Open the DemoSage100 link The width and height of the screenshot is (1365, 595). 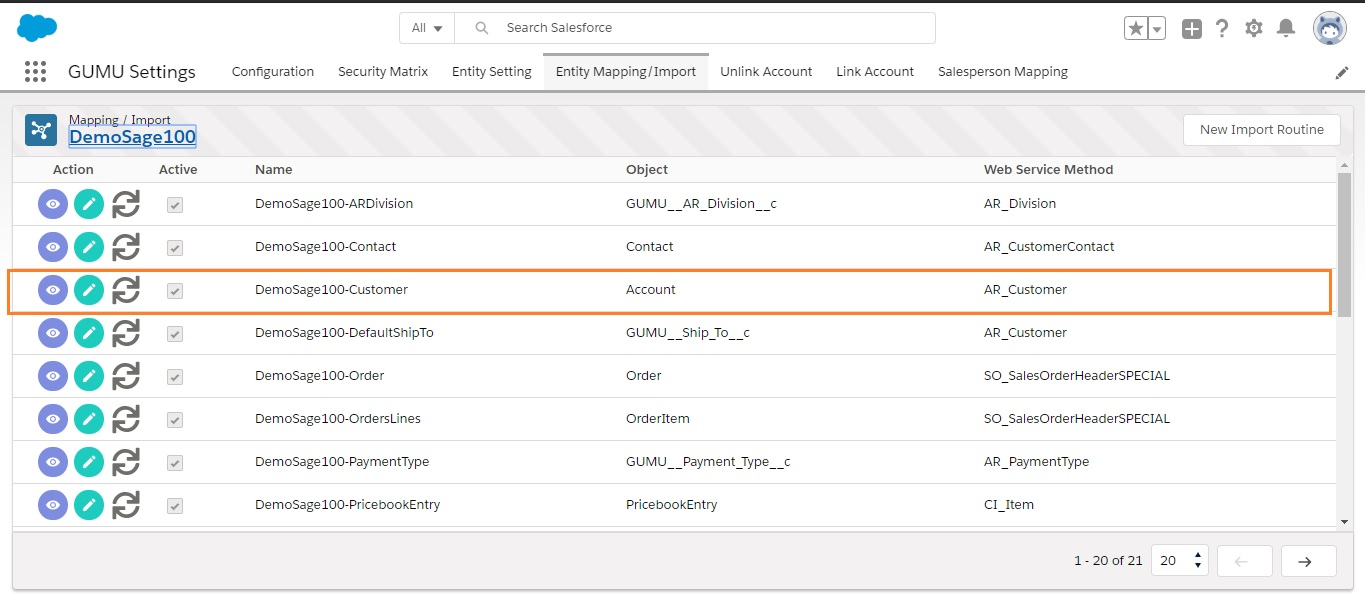pyautogui.click(x=132, y=137)
